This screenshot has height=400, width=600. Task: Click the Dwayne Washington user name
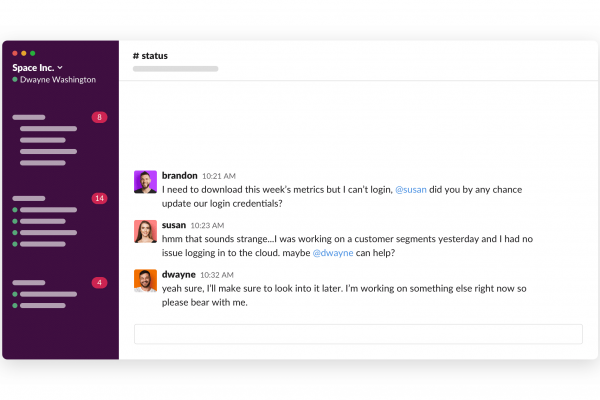[x=58, y=80]
